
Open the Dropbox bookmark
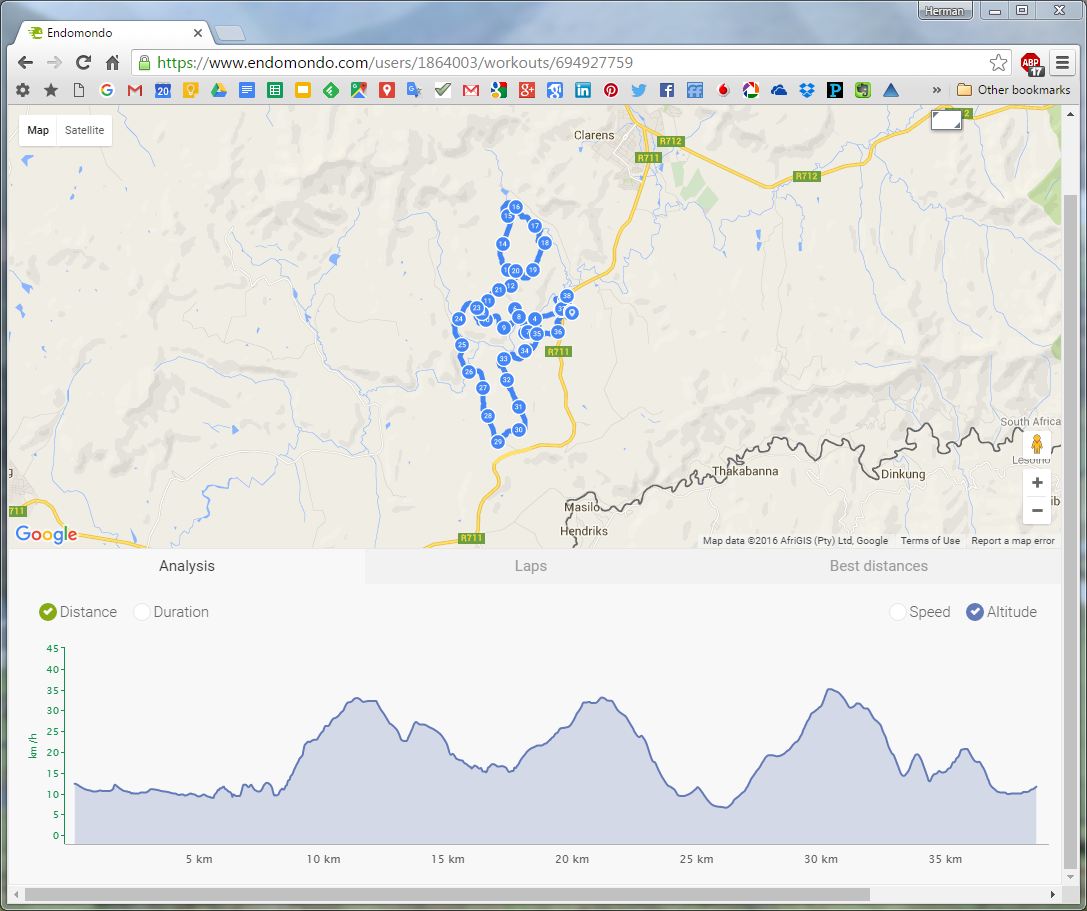806,90
